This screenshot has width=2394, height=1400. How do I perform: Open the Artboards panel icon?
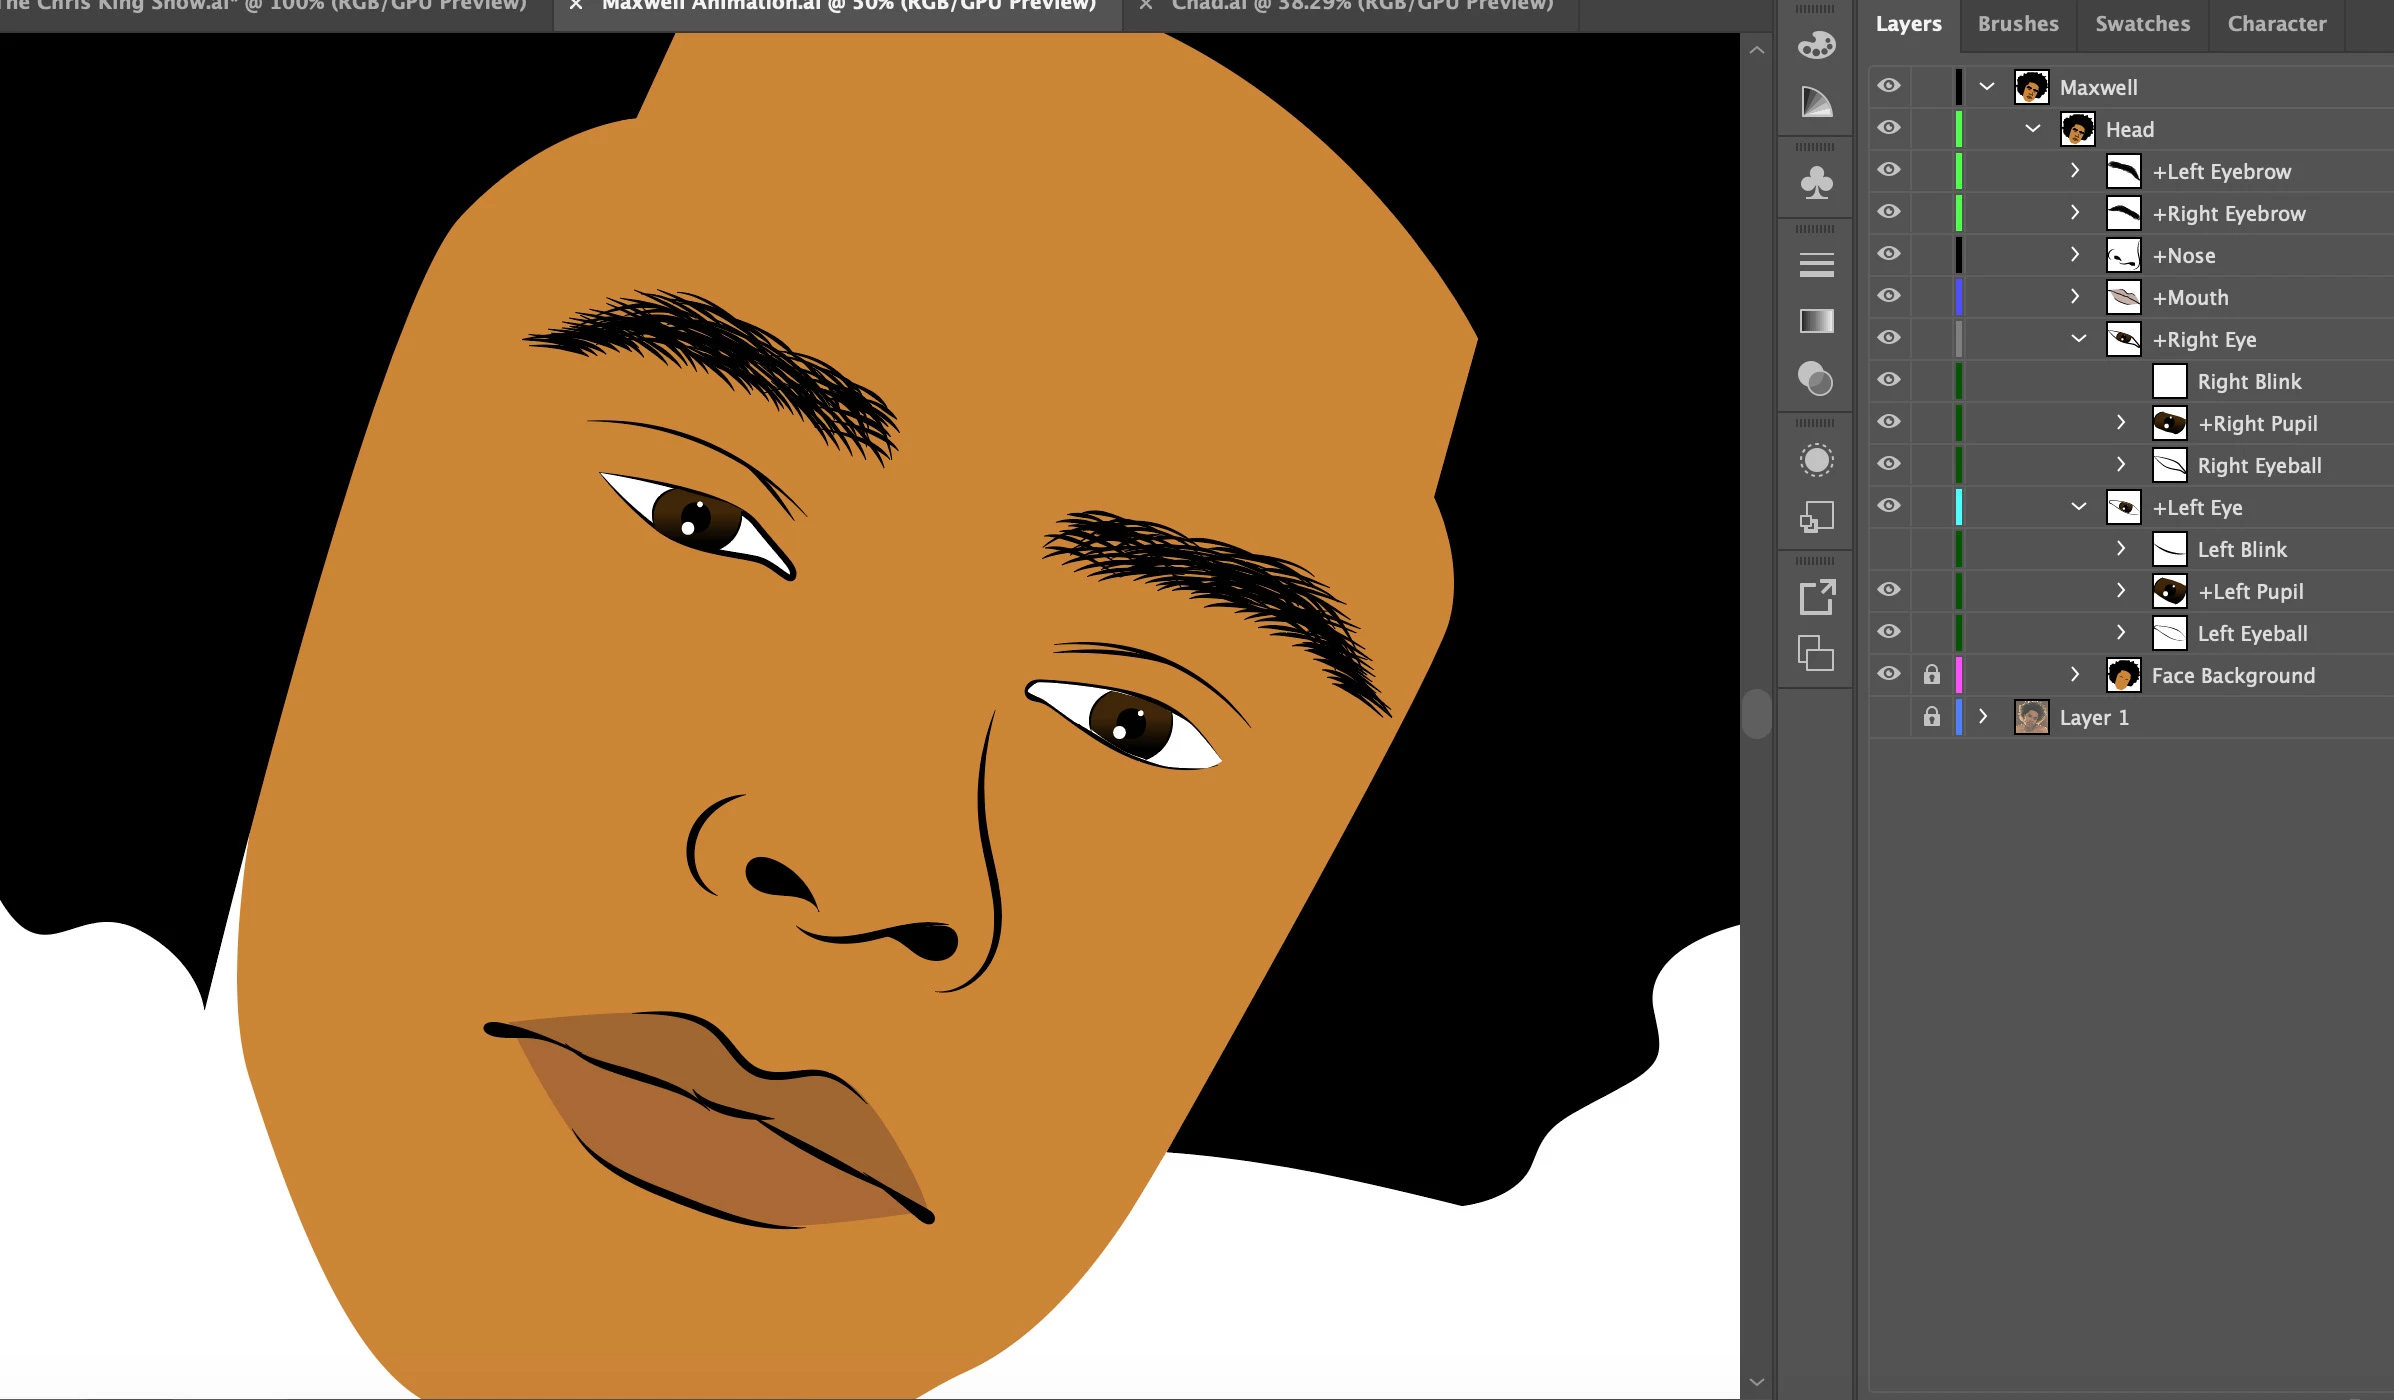click(1816, 654)
